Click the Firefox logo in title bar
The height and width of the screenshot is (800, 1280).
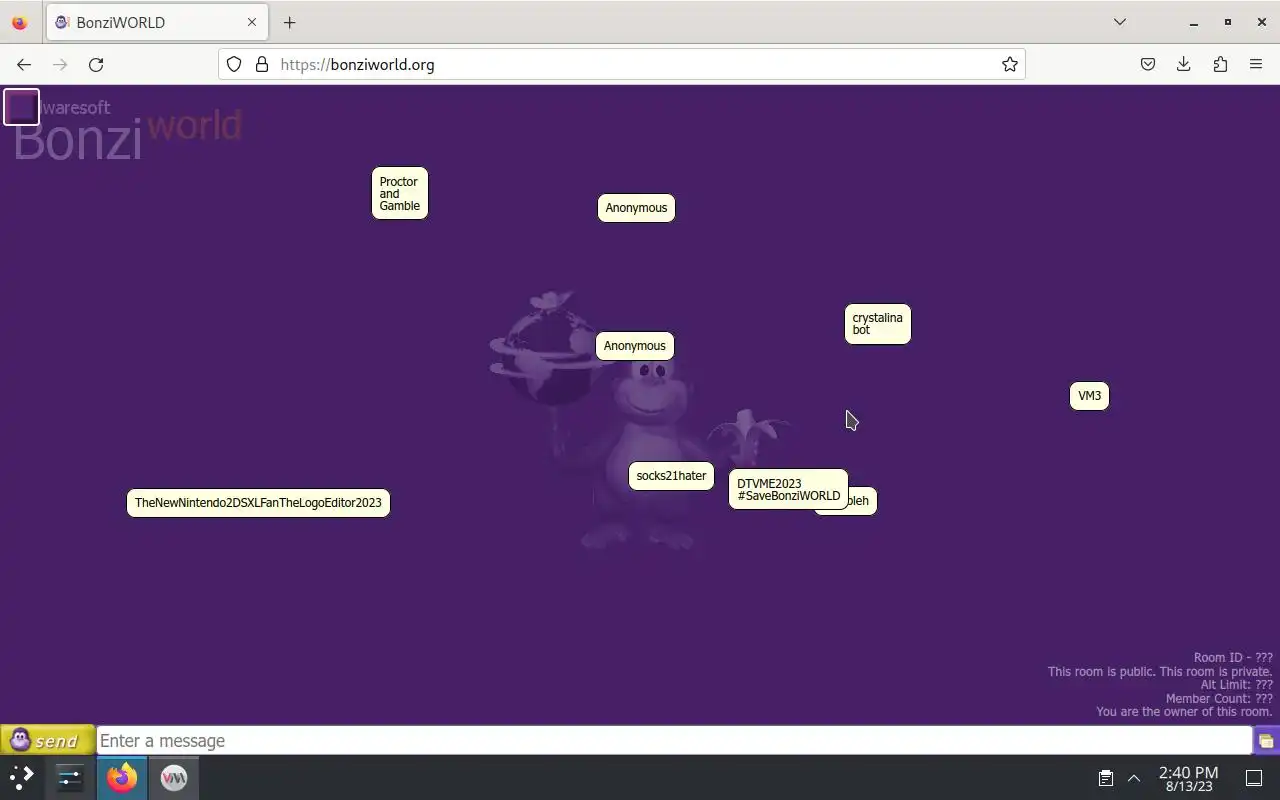click(19, 22)
